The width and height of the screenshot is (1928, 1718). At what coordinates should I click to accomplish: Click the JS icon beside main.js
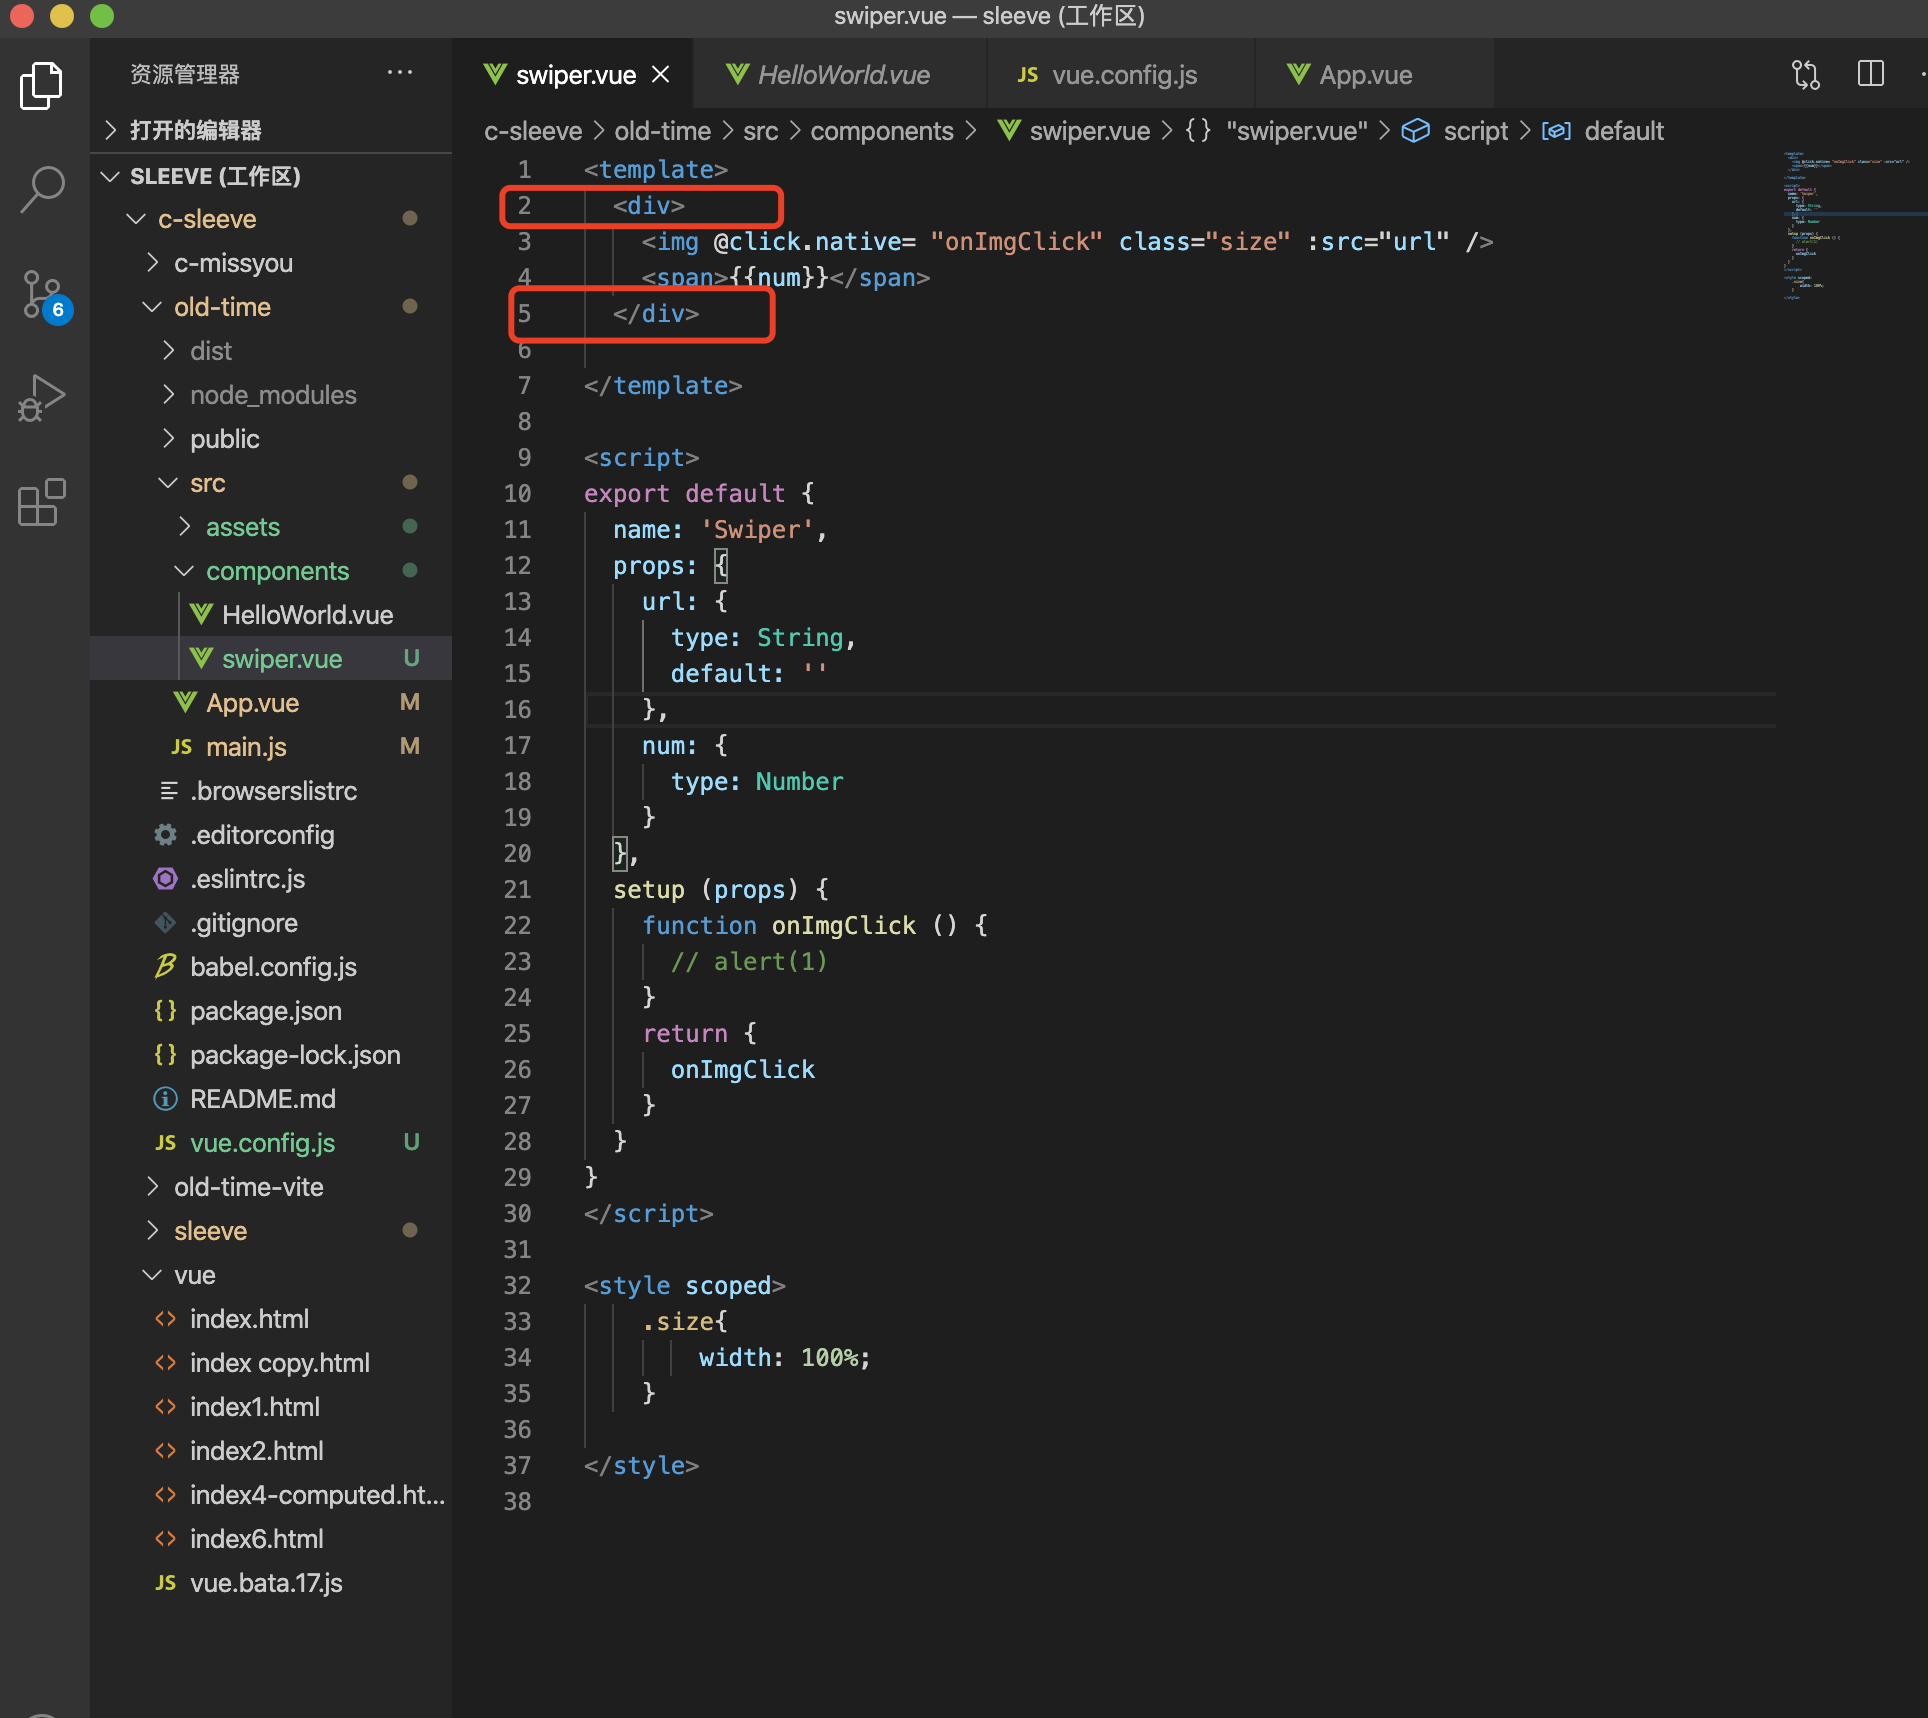tap(181, 746)
